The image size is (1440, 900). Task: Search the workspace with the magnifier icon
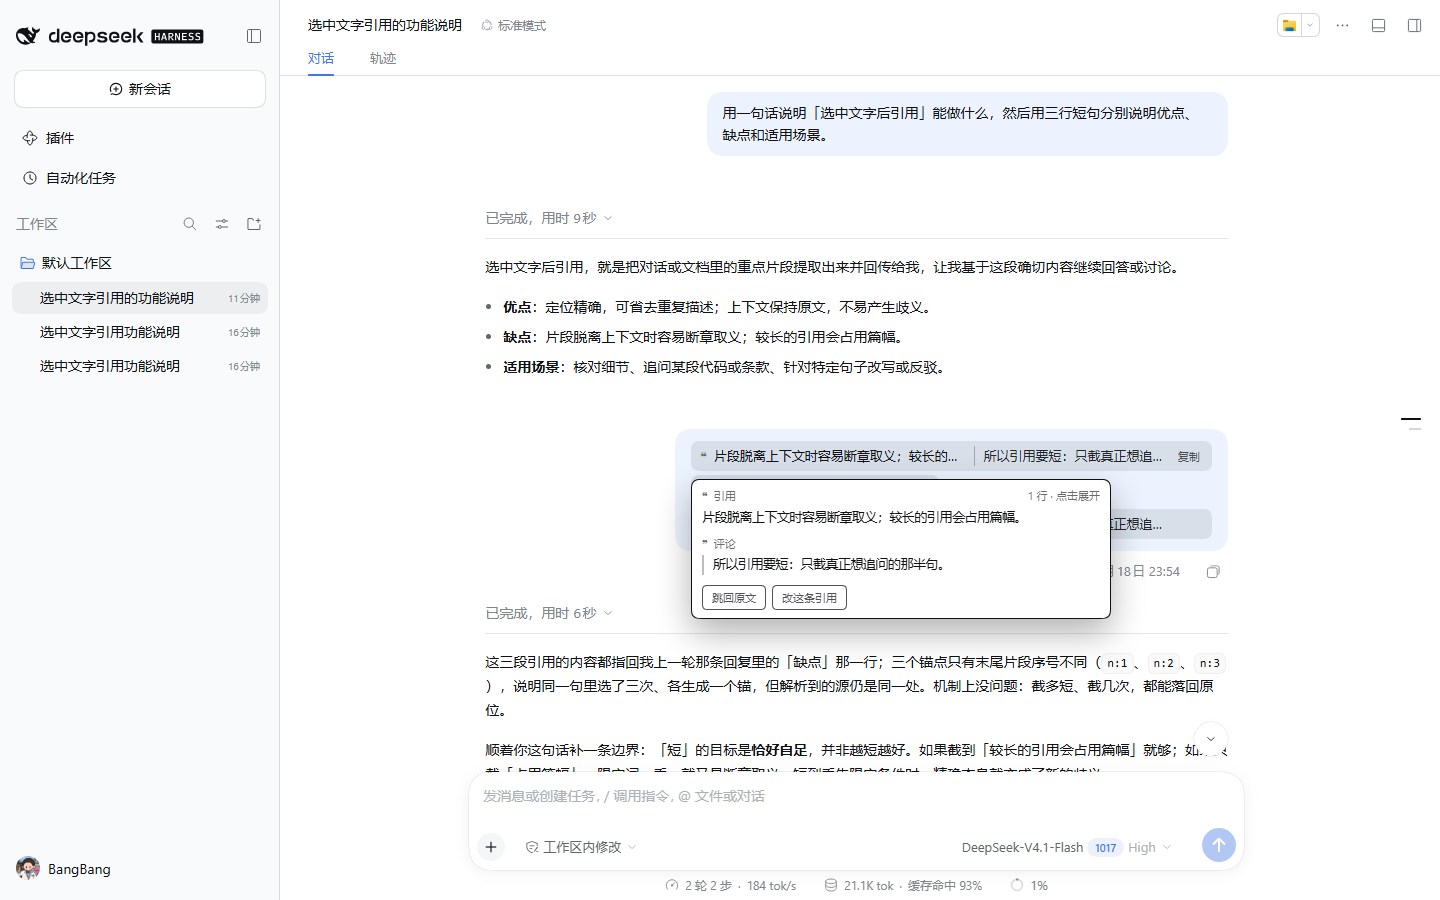[x=190, y=224]
